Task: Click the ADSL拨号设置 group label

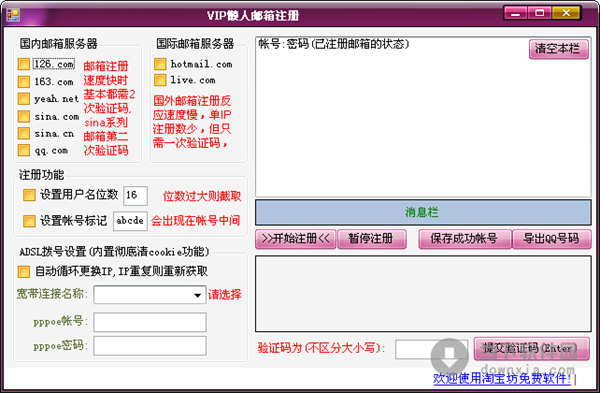Action: pyautogui.click(x=114, y=251)
